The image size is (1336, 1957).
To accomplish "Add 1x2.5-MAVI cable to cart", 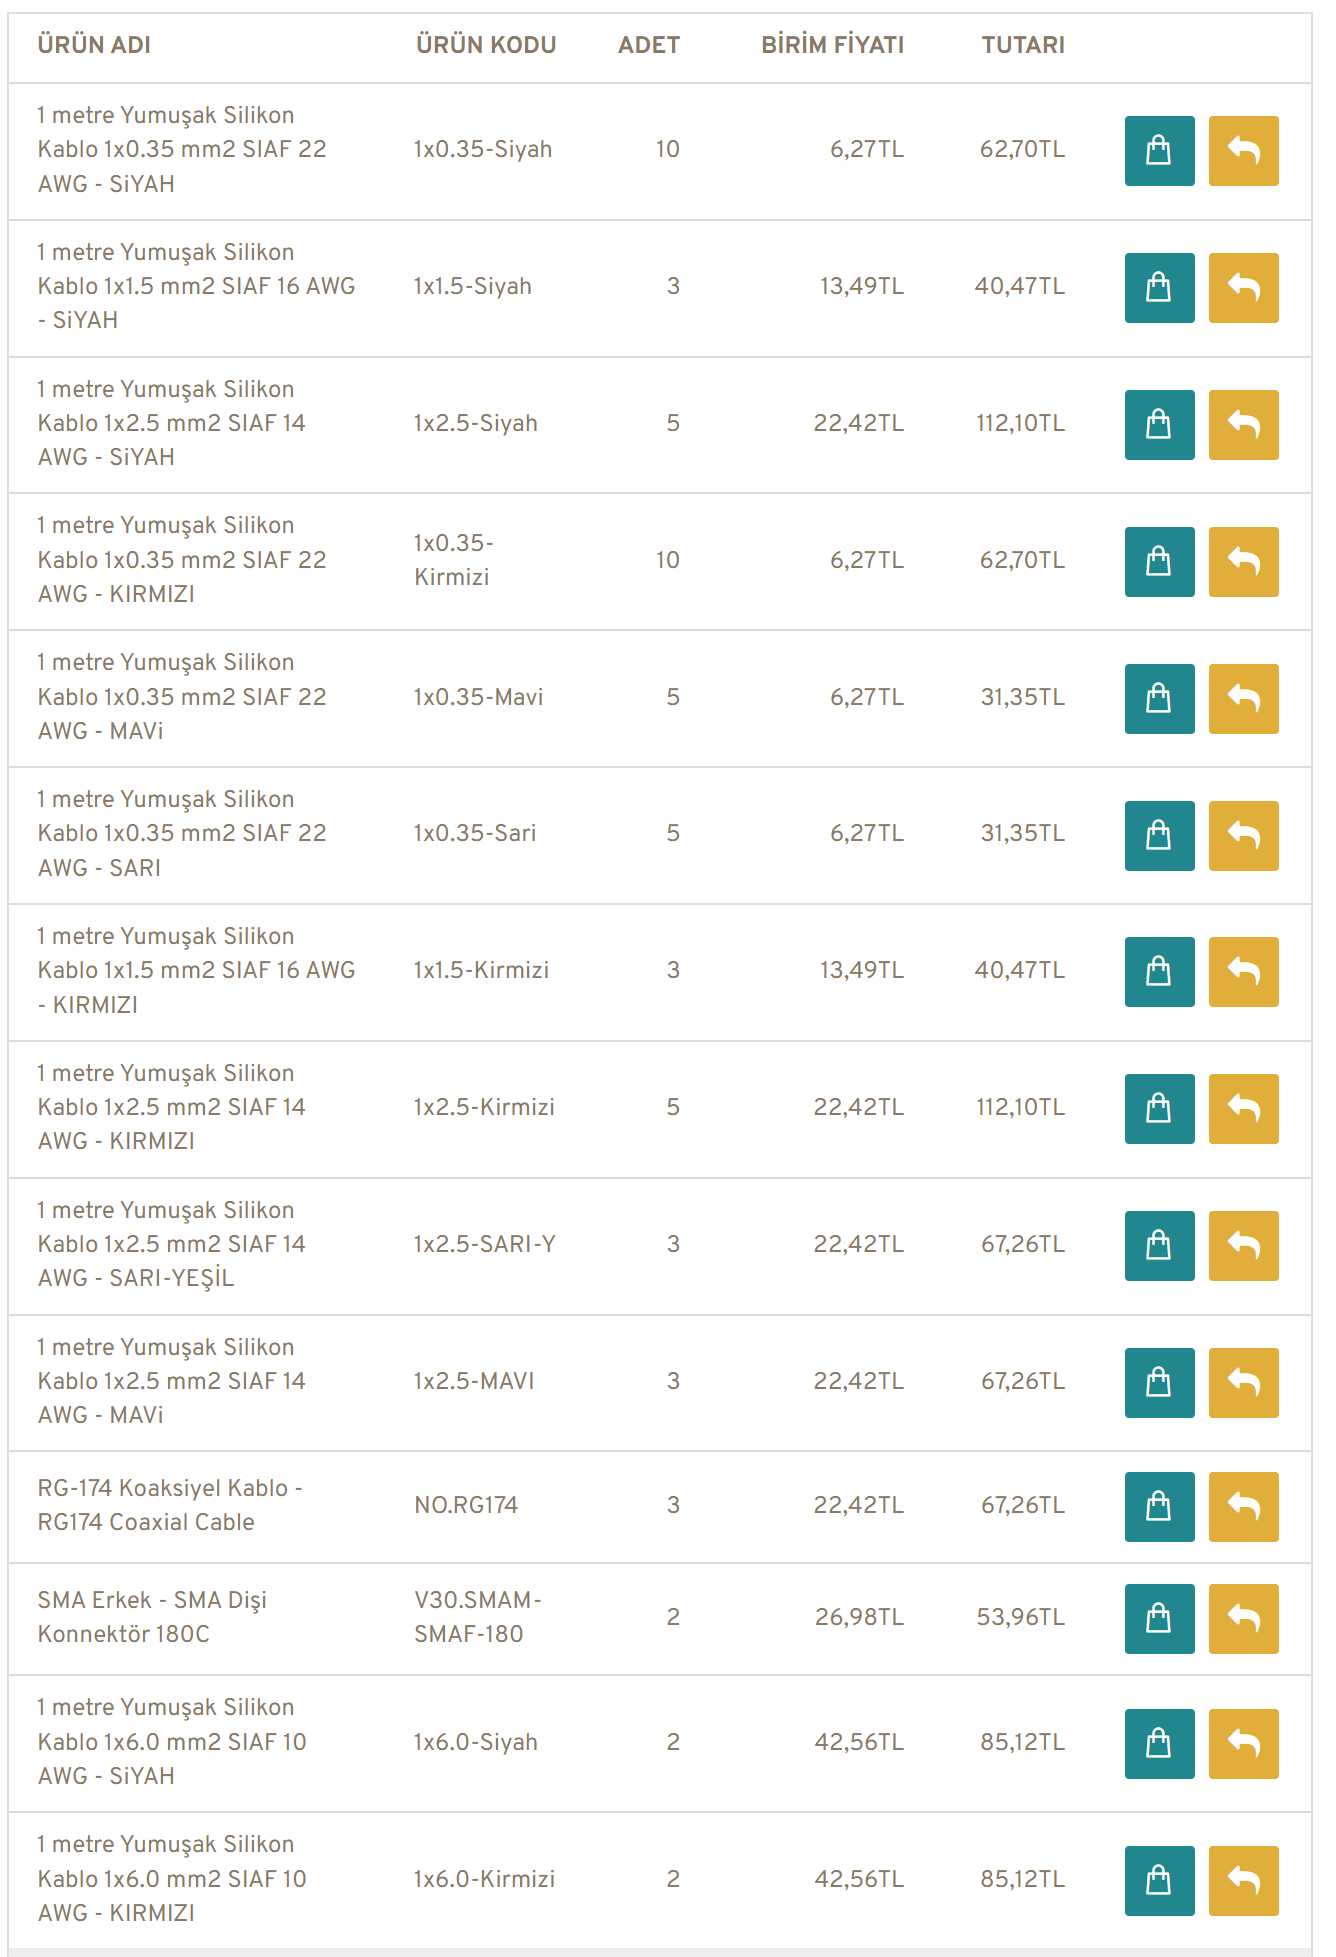I will (1159, 1383).
